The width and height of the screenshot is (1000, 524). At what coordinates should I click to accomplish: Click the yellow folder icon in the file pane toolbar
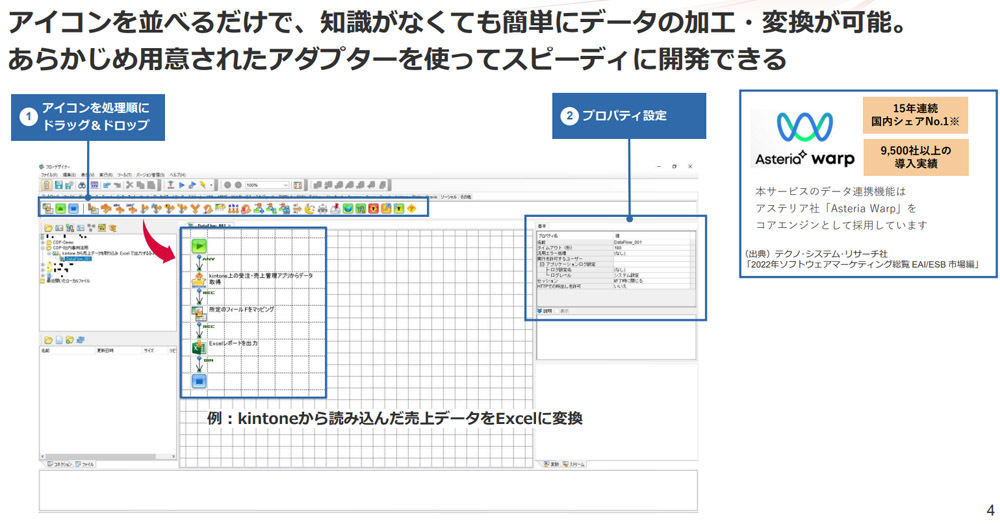(x=48, y=340)
